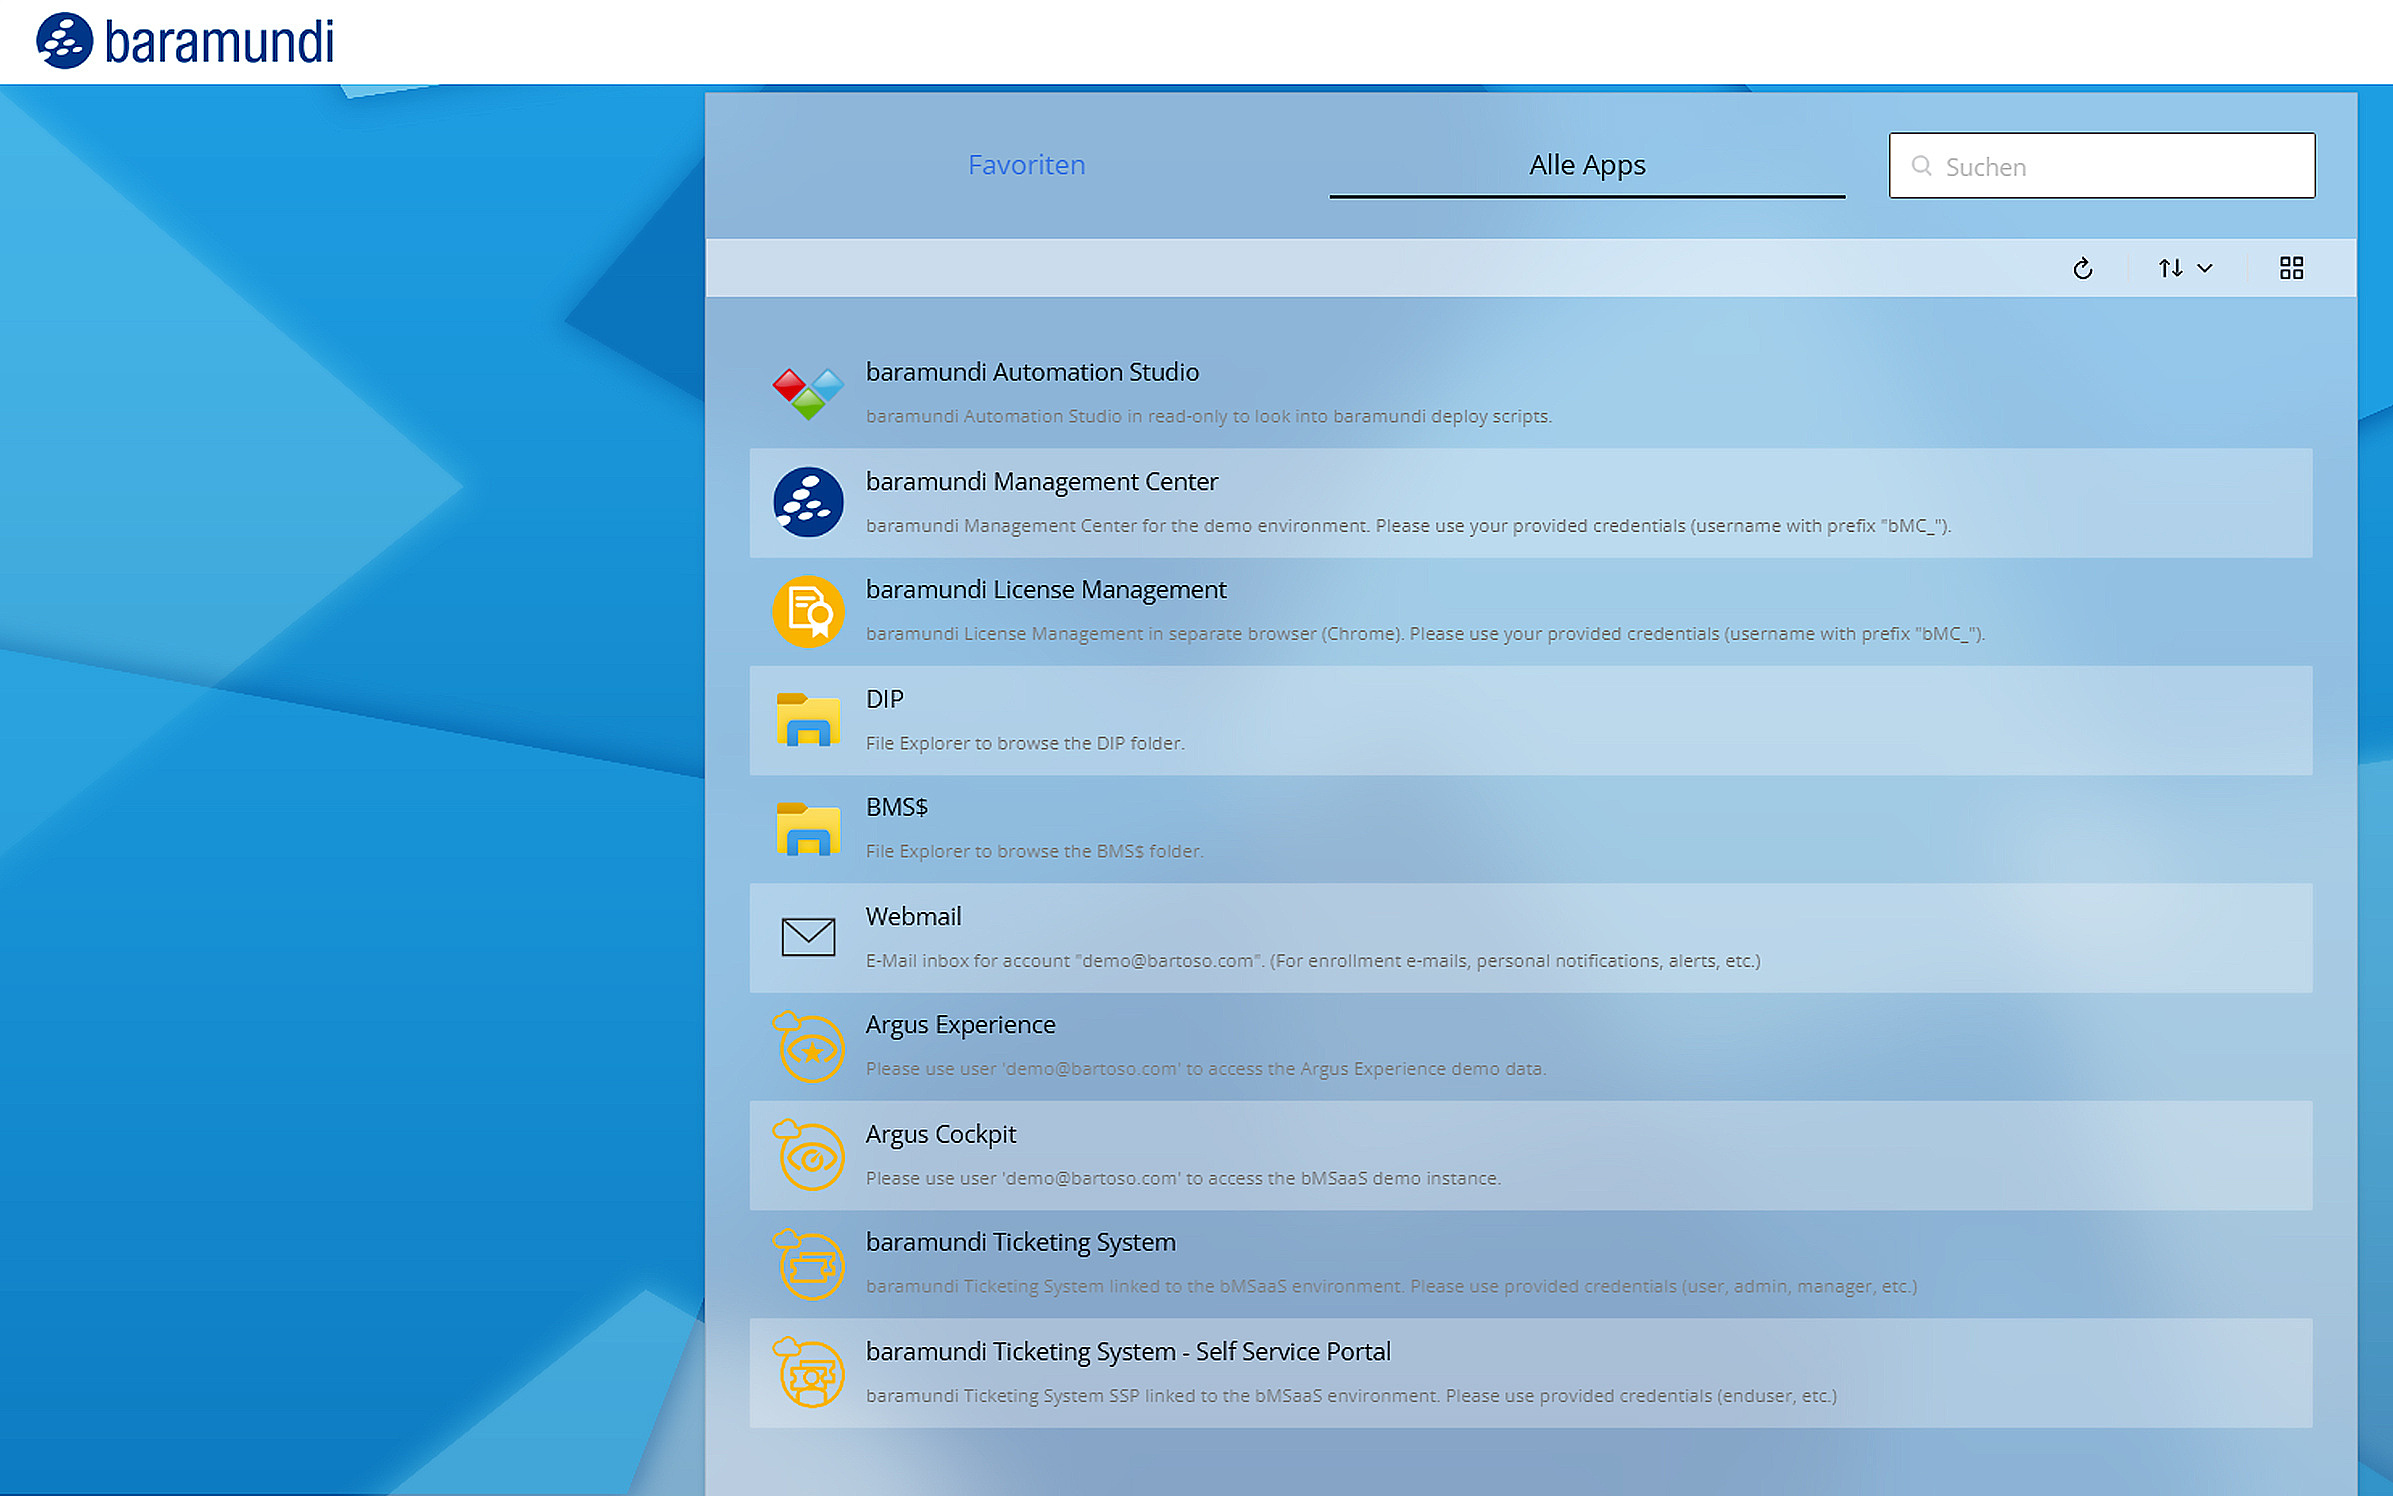Open Argus Experience via its icon

[x=806, y=1046]
